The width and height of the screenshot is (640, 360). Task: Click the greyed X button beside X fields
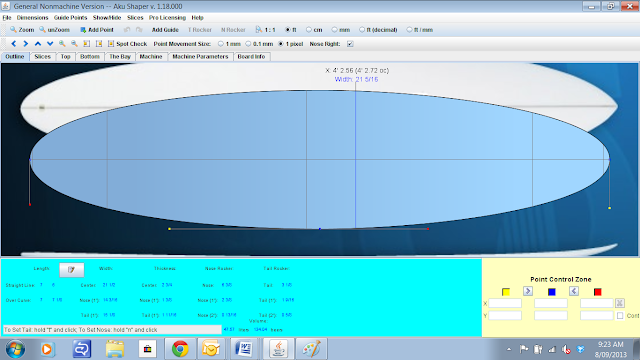[x=620, y=303]
